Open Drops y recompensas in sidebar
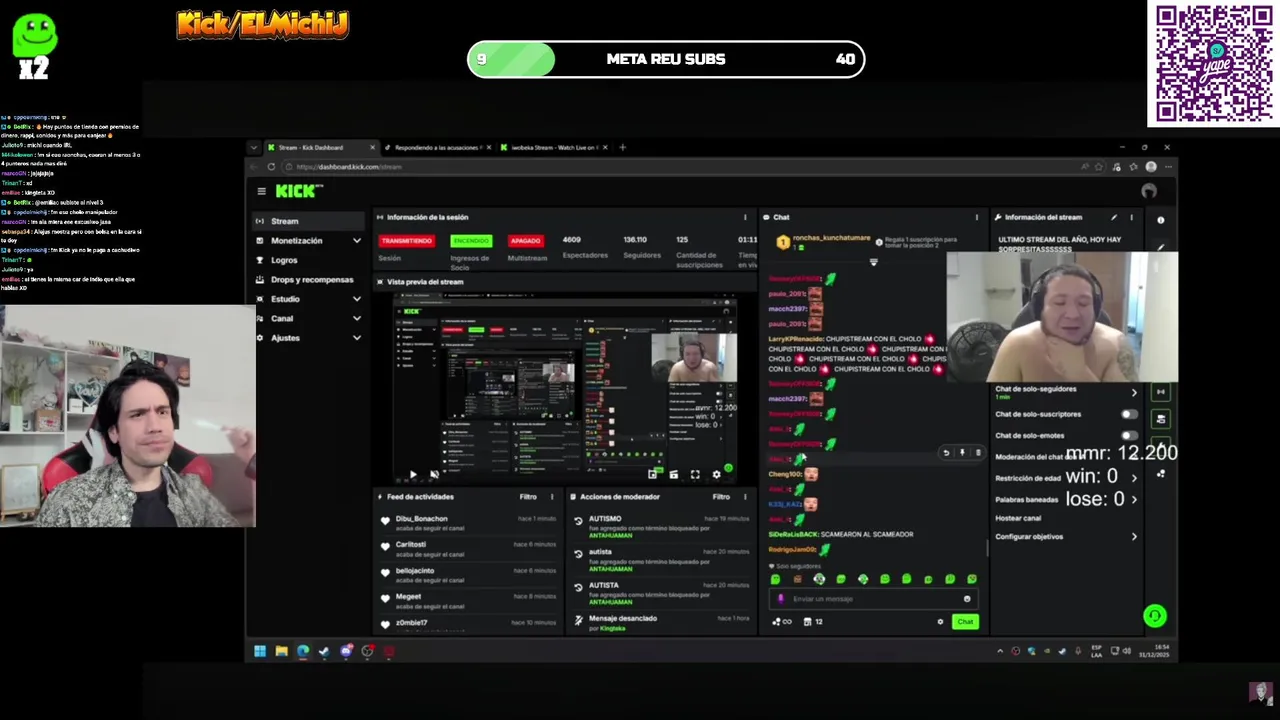This screenshot has width=1280, height=720. point(309,280)
